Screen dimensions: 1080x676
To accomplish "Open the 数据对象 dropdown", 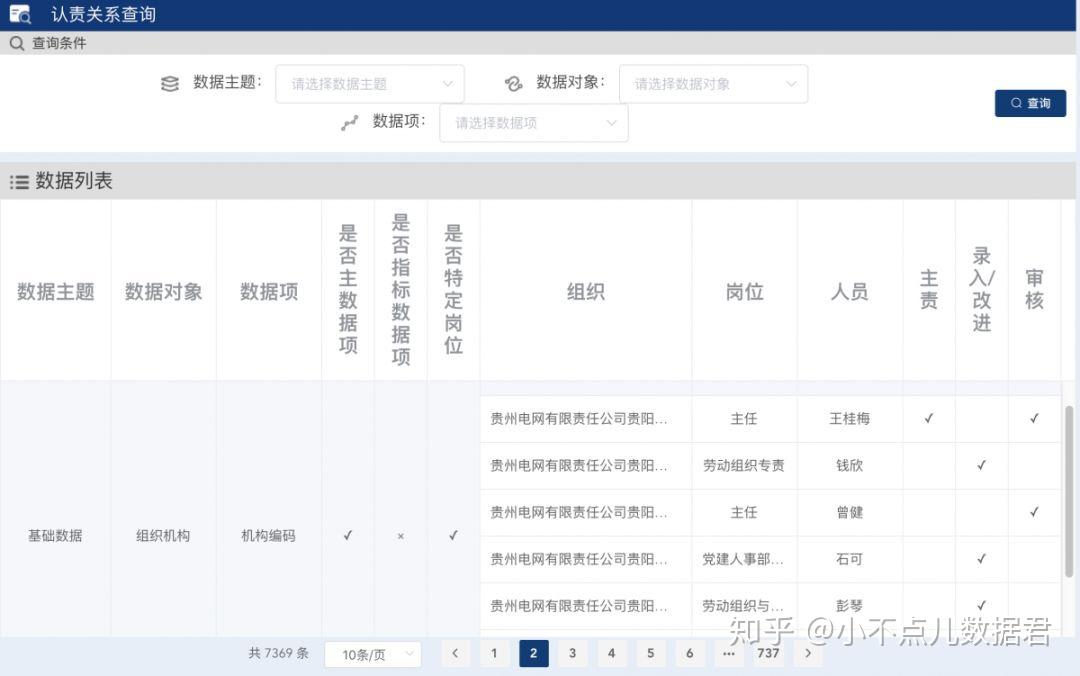I will pos(714,83).
